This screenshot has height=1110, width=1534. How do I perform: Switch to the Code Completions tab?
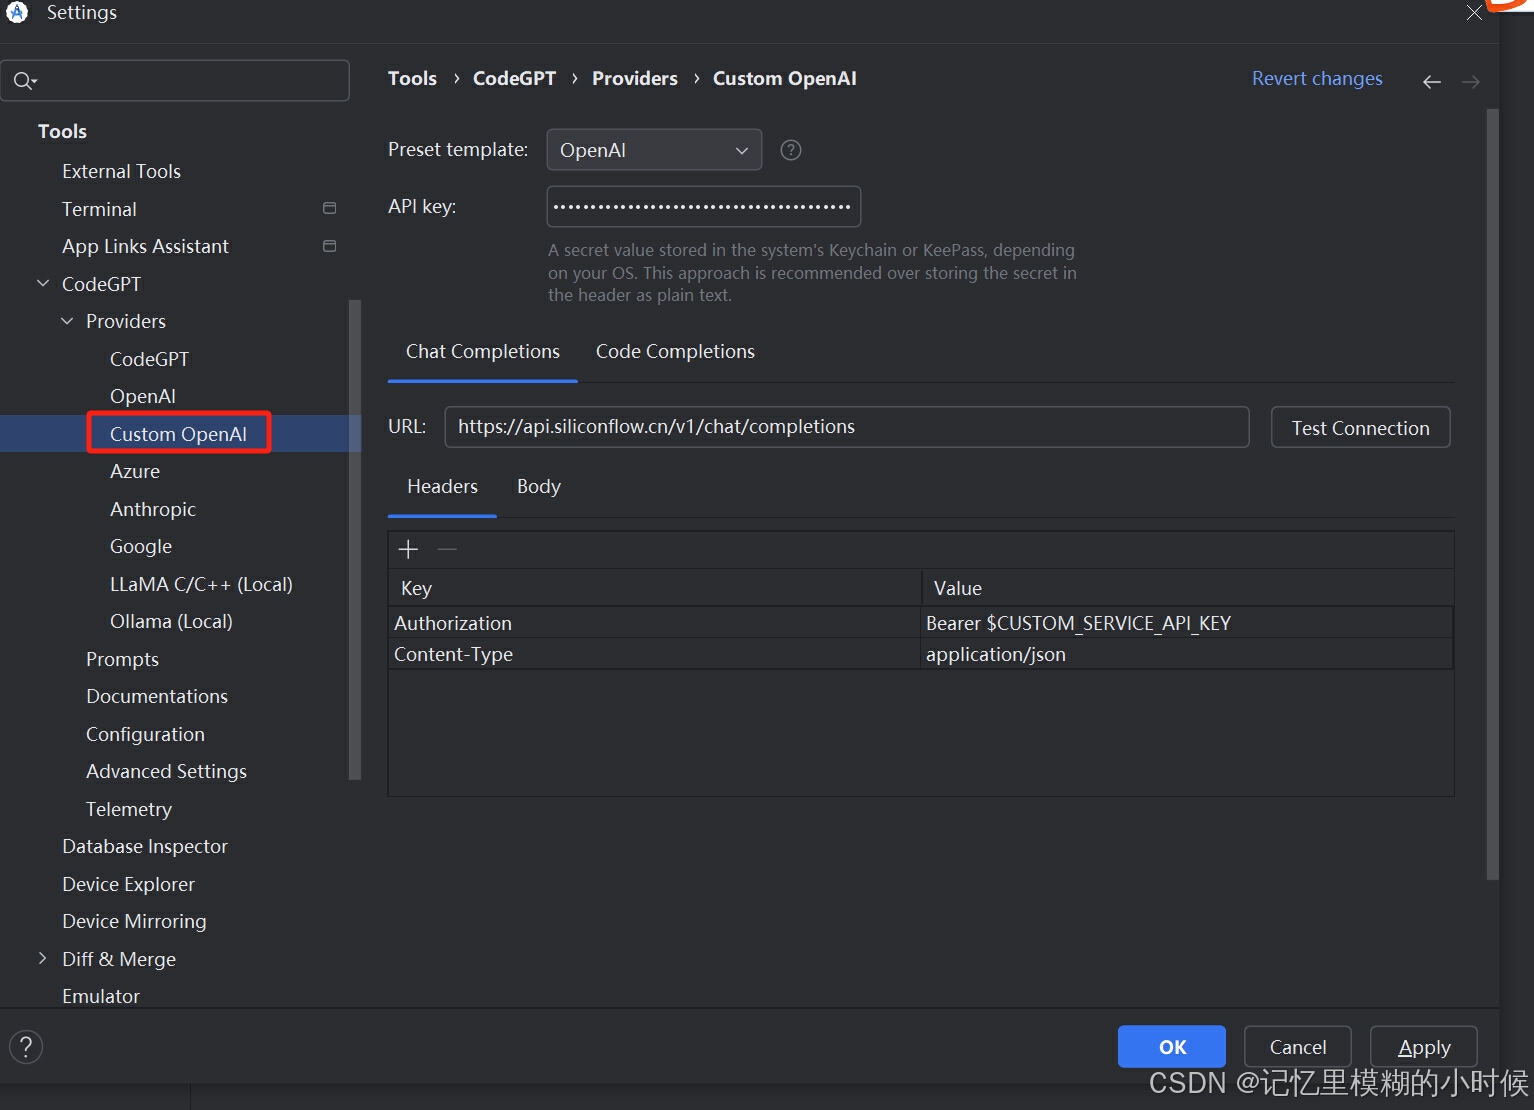674,351
